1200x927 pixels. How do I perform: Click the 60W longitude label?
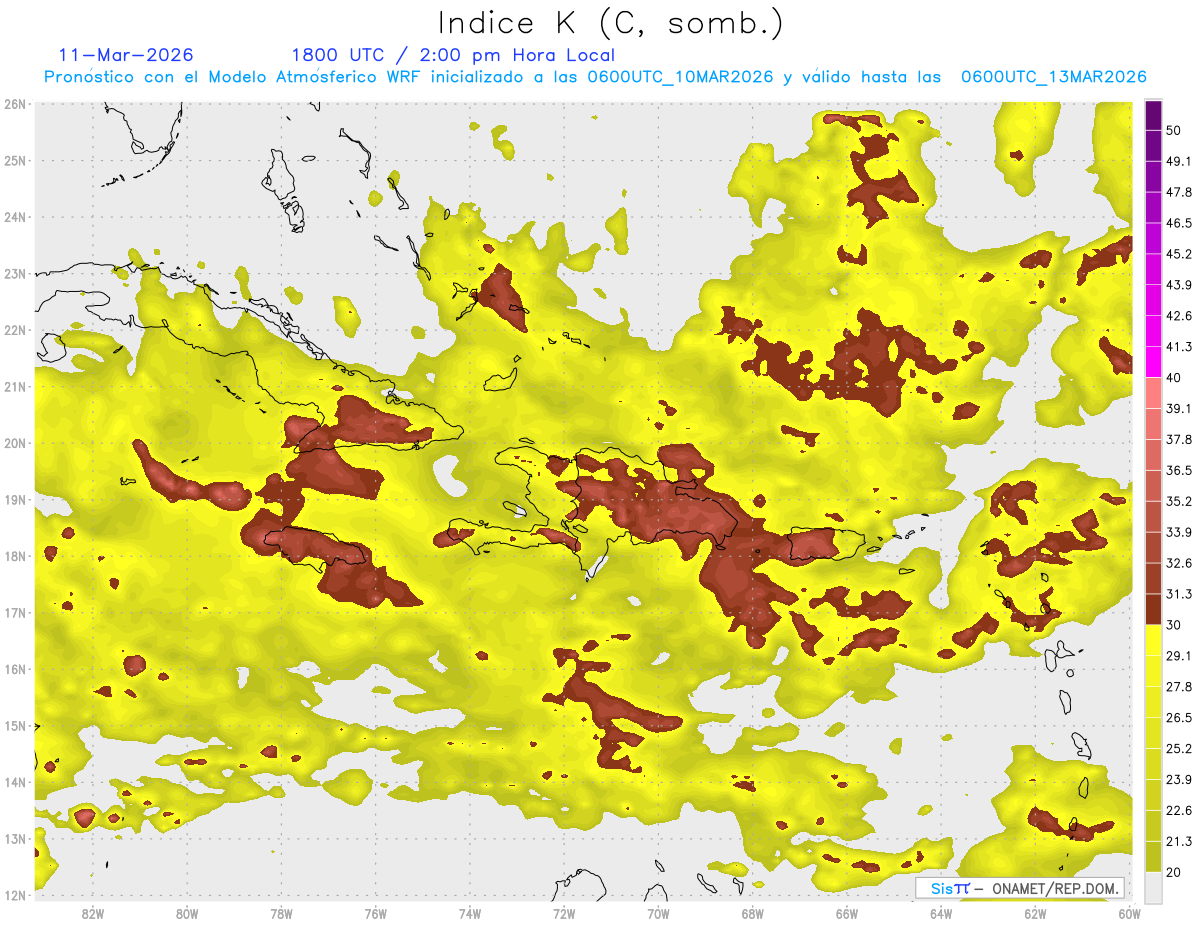(x=1129, y=913)
